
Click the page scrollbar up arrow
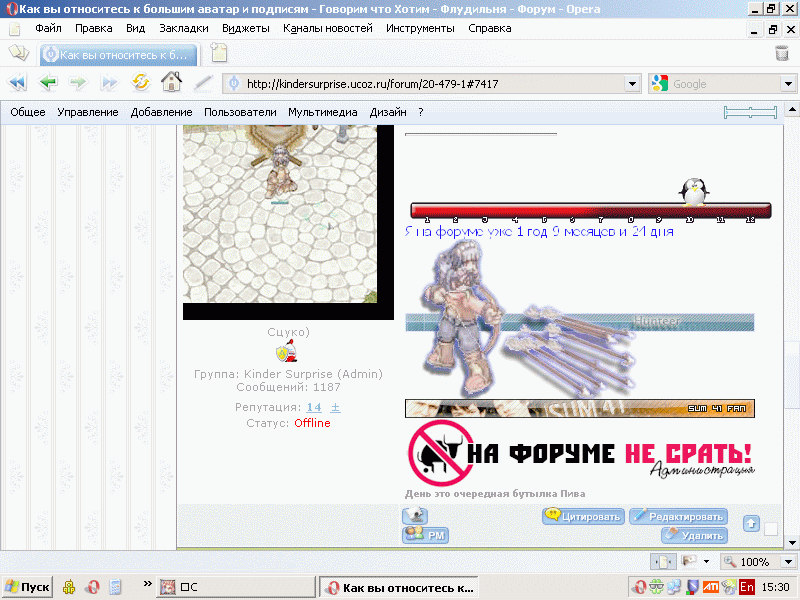coord(792,109)
